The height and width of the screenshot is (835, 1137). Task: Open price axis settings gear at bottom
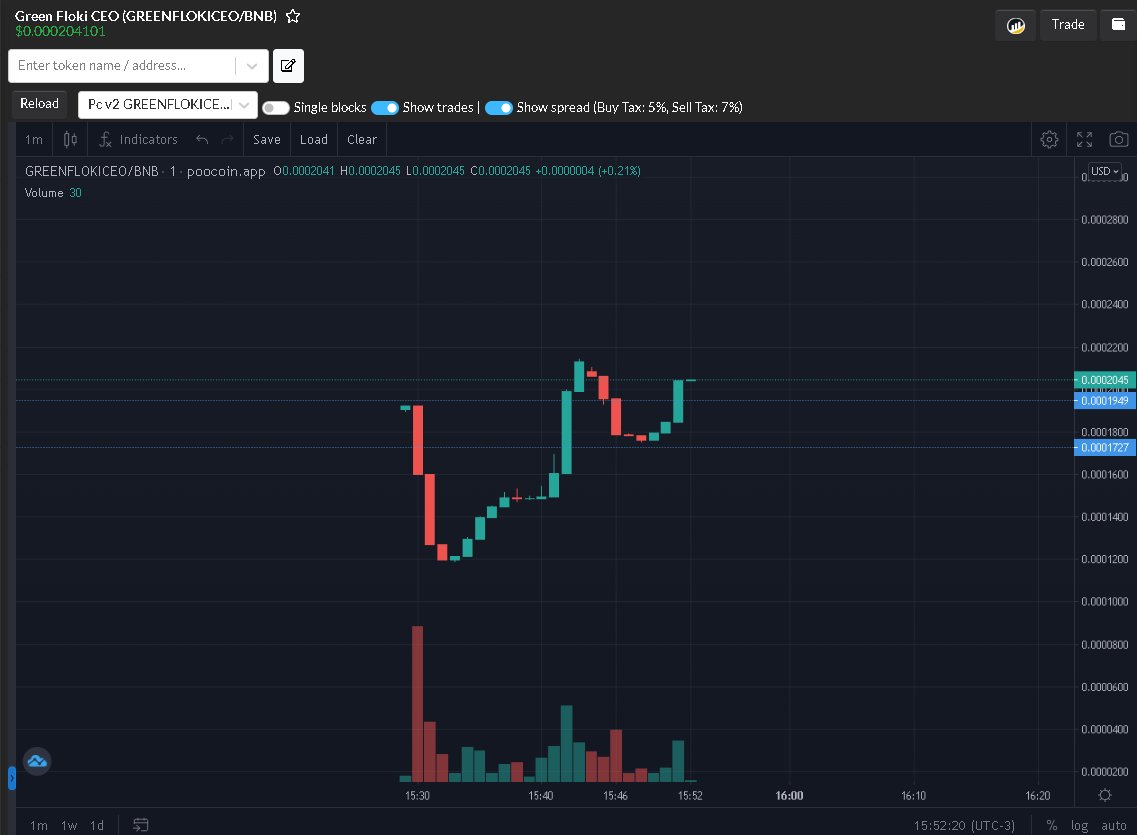click(1105, 795)
